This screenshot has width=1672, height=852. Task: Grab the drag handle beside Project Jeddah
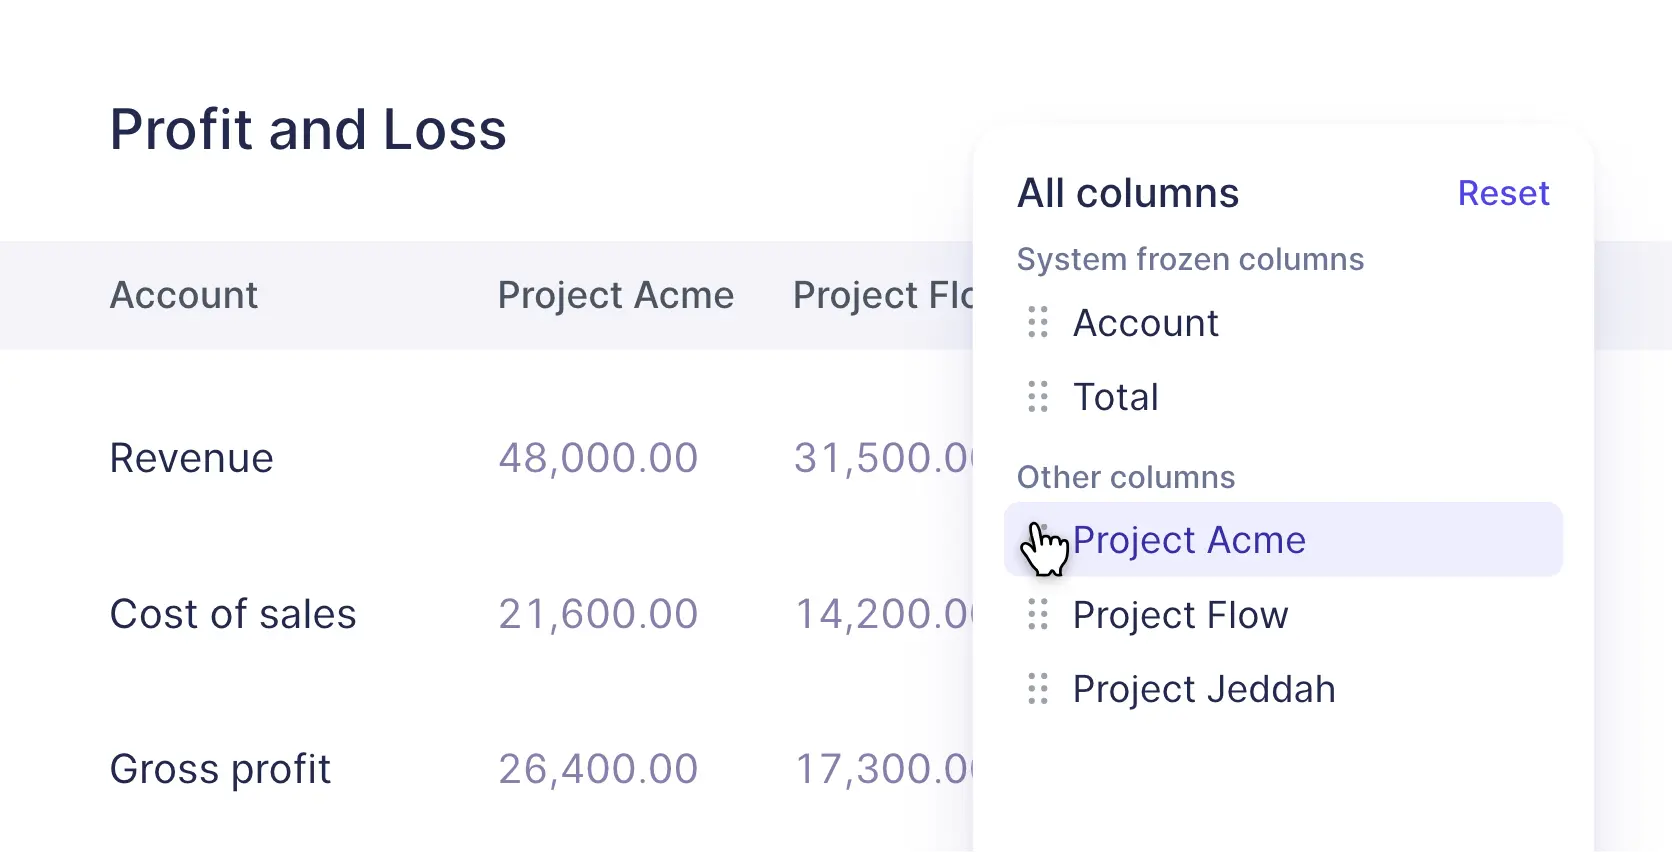click(1038, 689)
